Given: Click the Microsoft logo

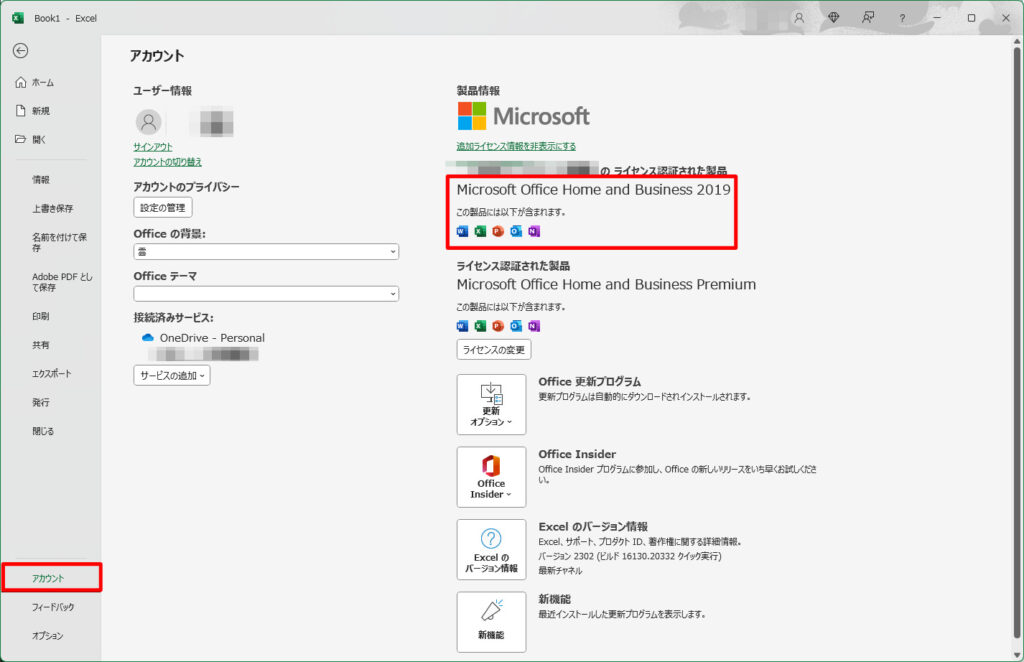Looking at the screenshot, I should click(x=524, y=116).
